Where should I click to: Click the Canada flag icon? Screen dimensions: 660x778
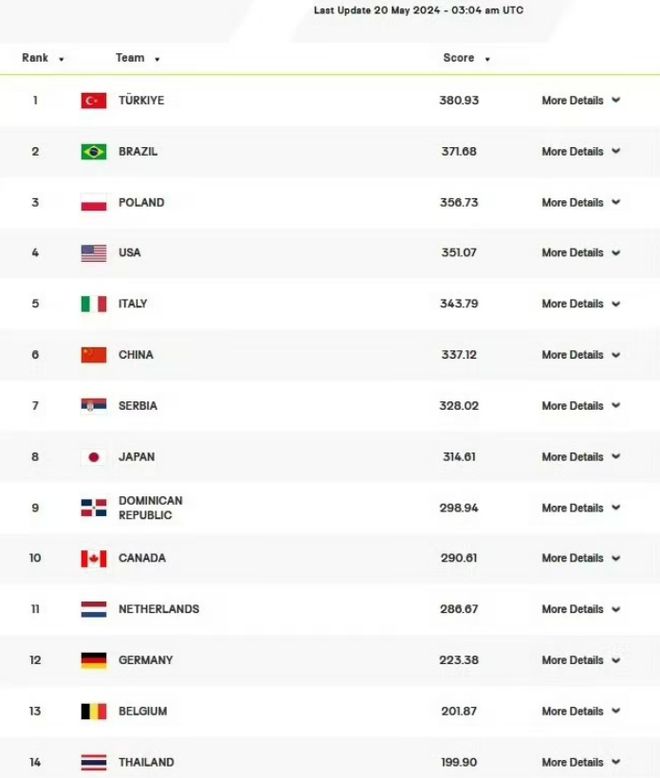(x=94, y=559)
